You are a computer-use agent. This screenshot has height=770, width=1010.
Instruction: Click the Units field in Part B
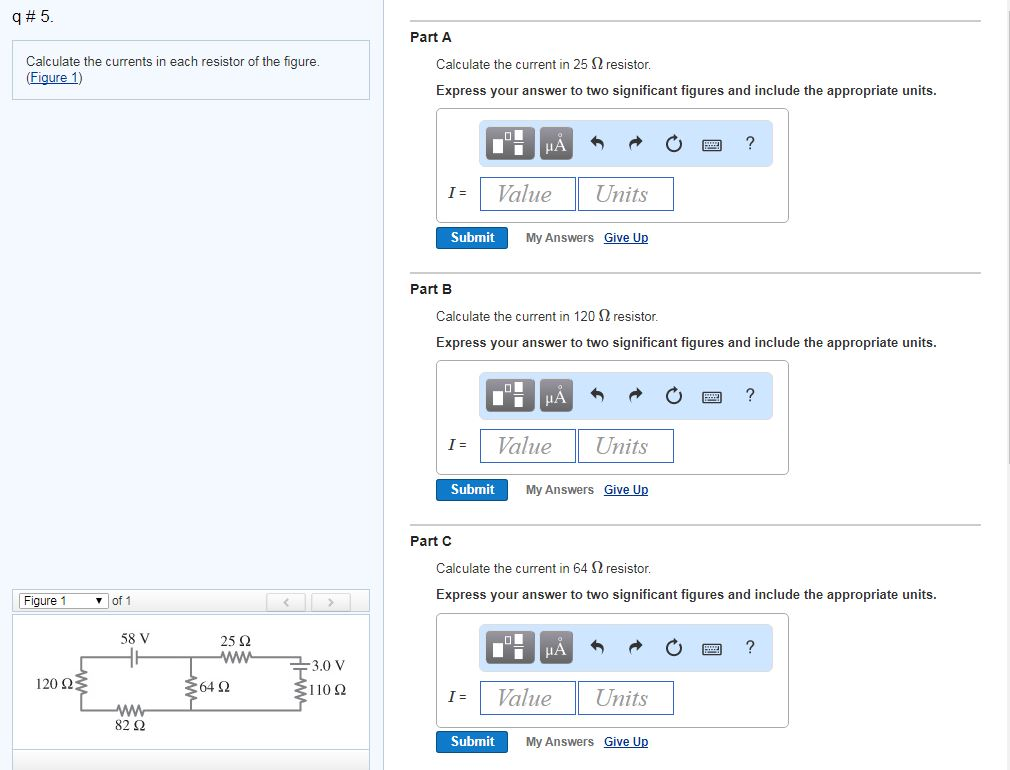[625, 445]
